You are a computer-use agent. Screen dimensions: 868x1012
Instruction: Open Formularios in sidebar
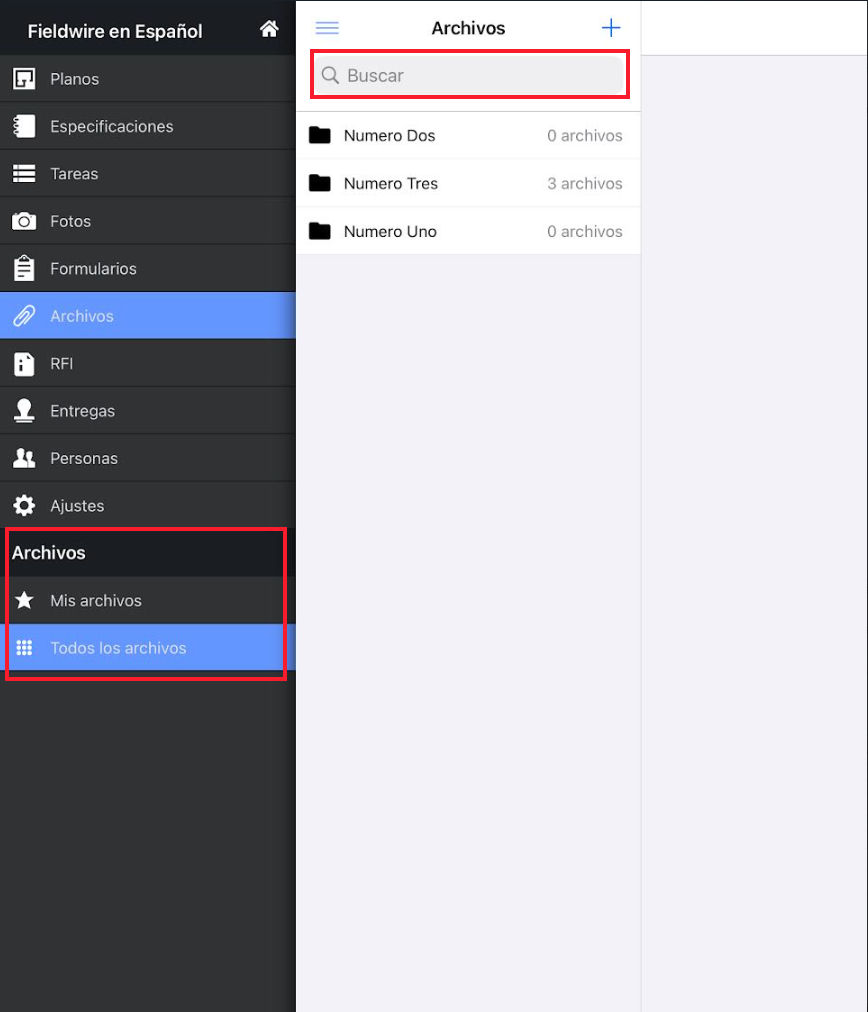[x=148, y=268]
